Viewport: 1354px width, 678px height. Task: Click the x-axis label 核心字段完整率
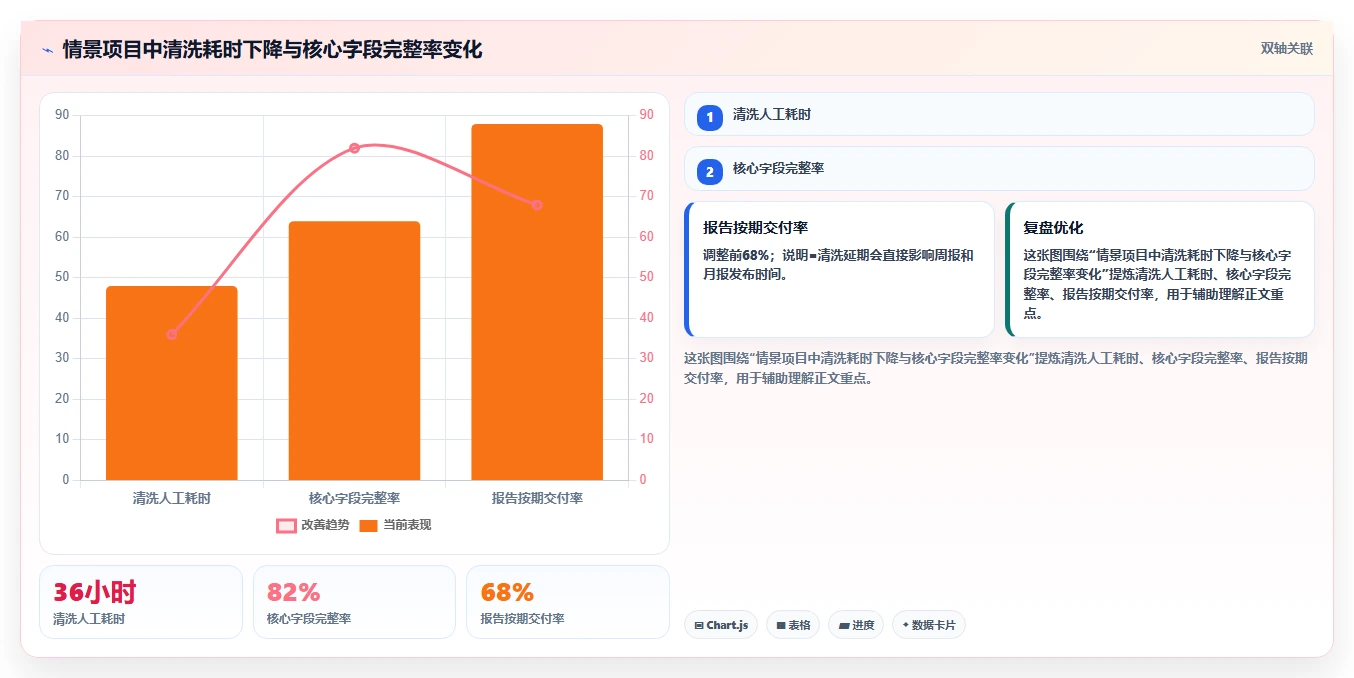pyautogui.click(x=354, y=497)
